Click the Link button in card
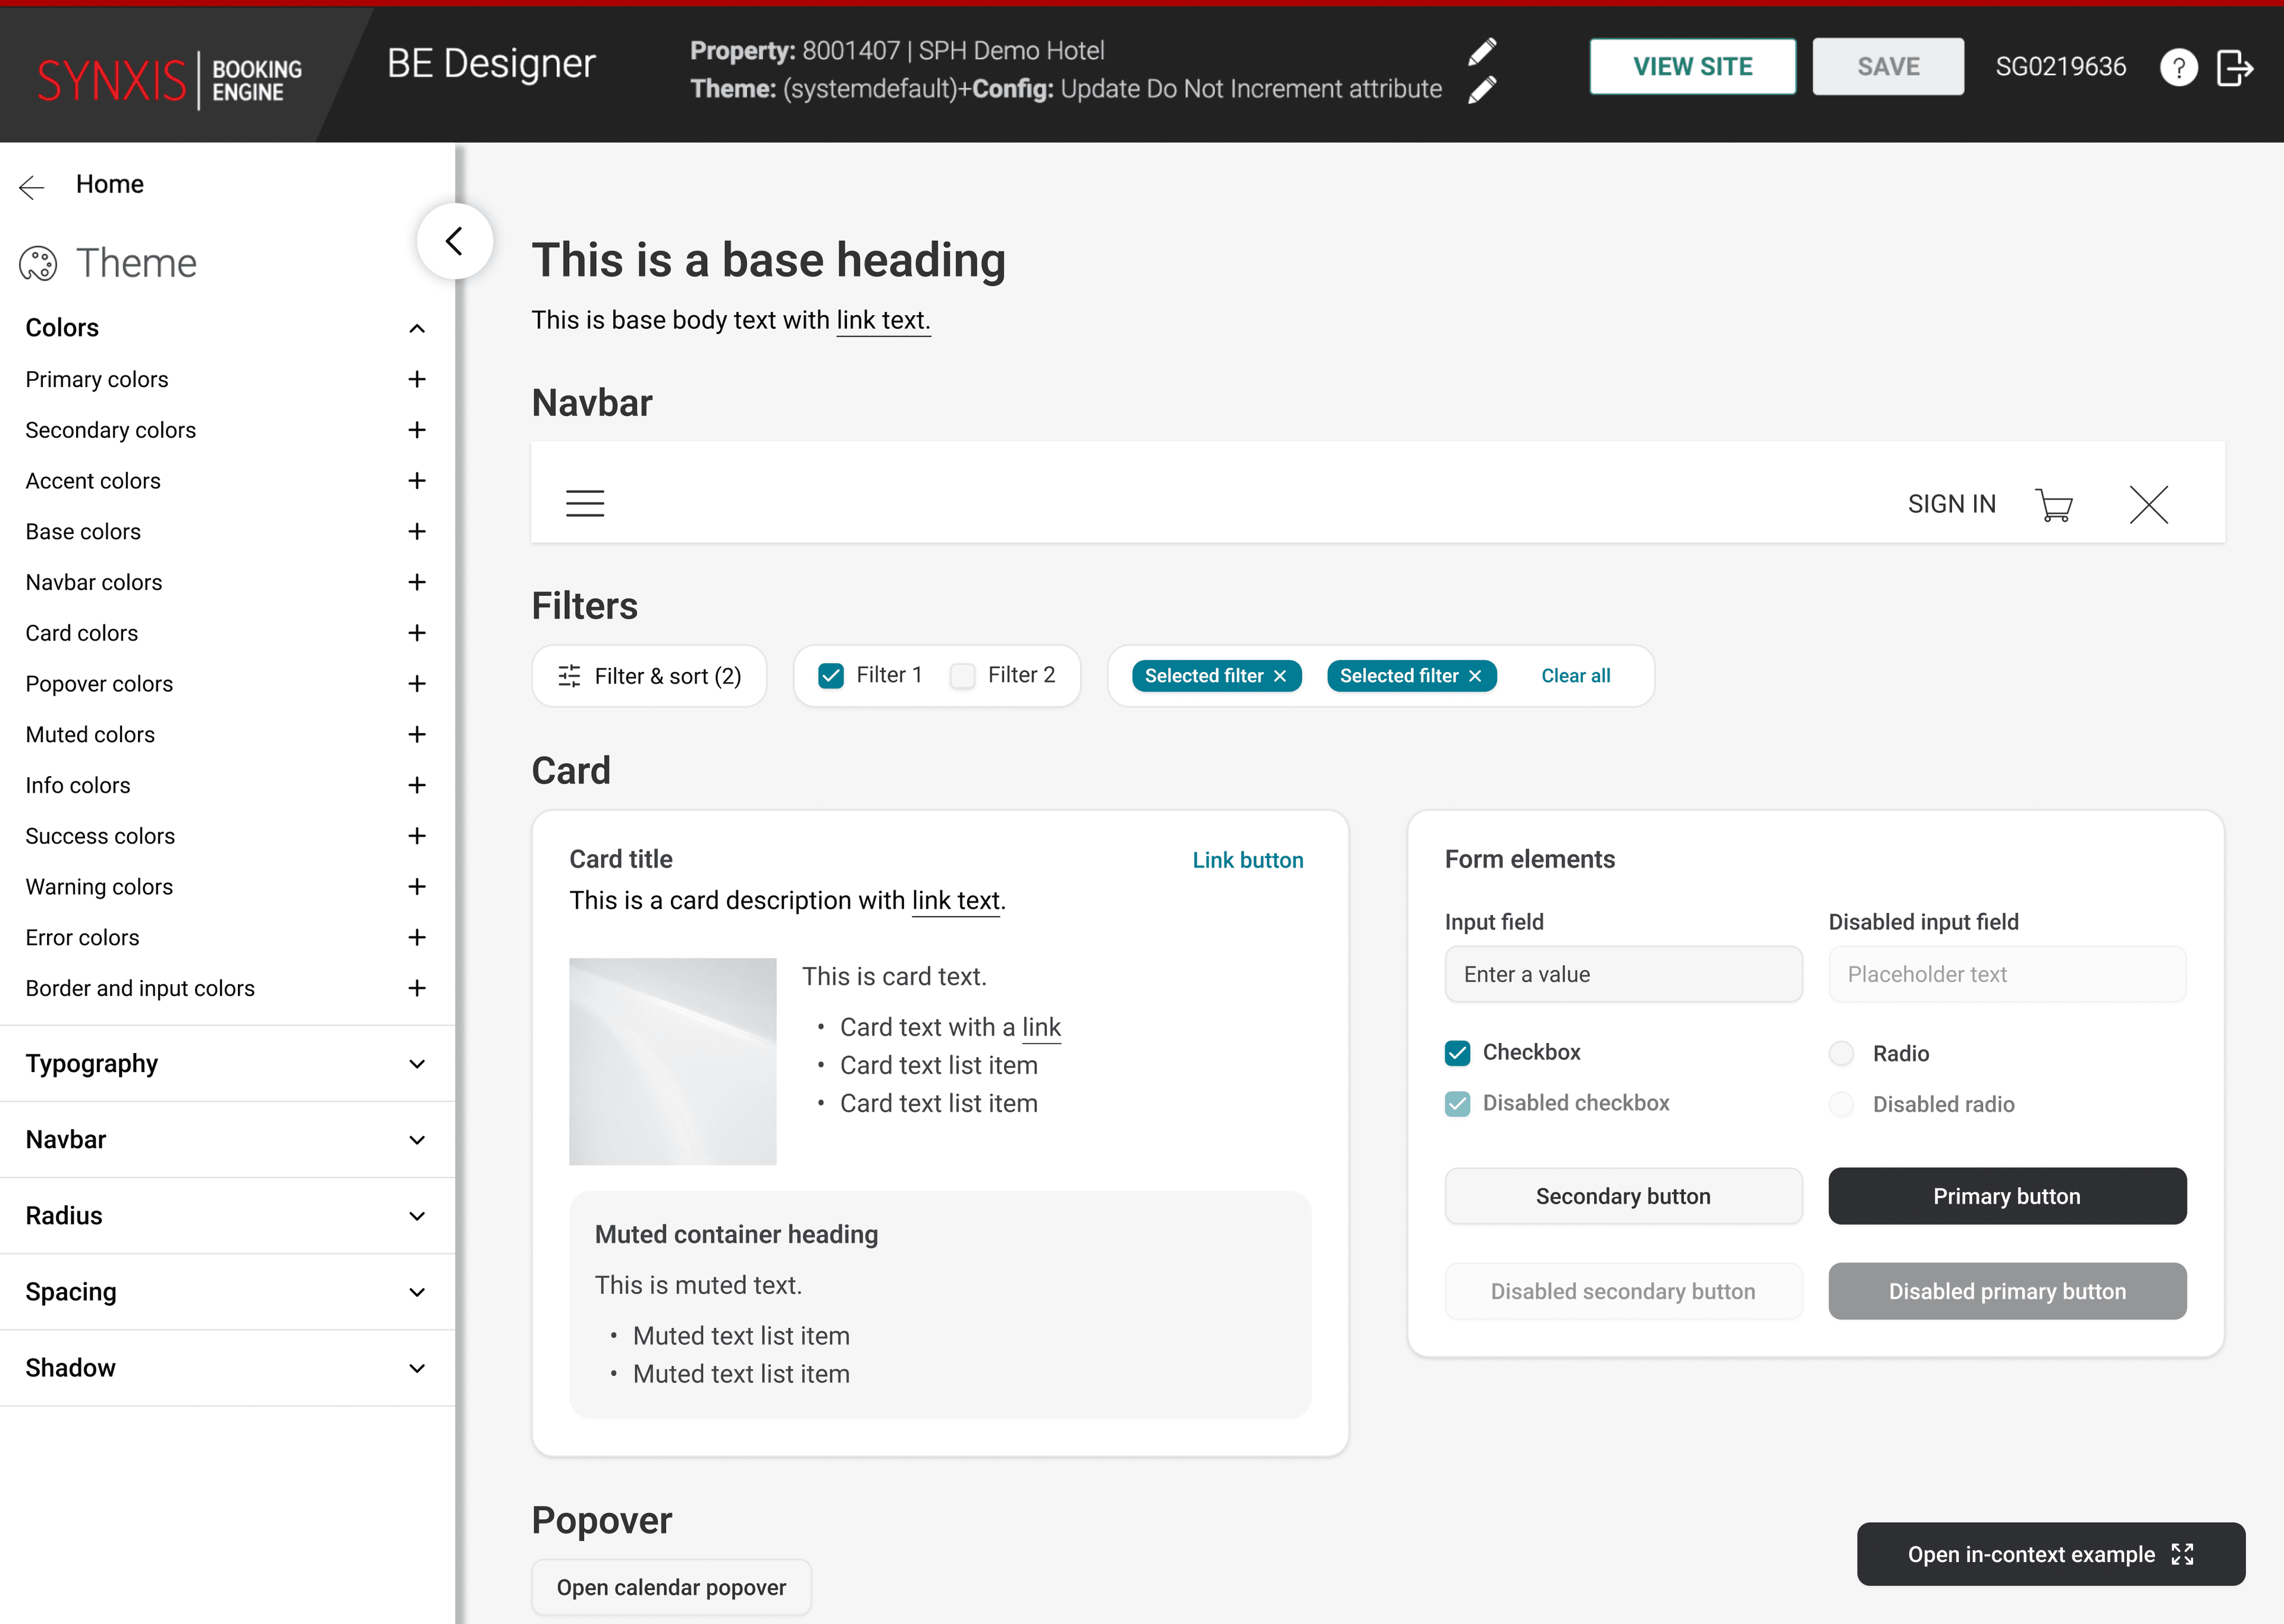The image size is (2284, 1624). 1248,860
